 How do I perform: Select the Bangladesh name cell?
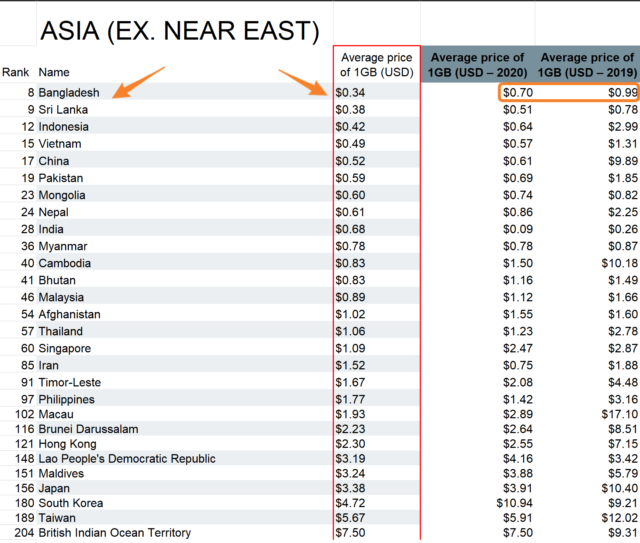69,93
